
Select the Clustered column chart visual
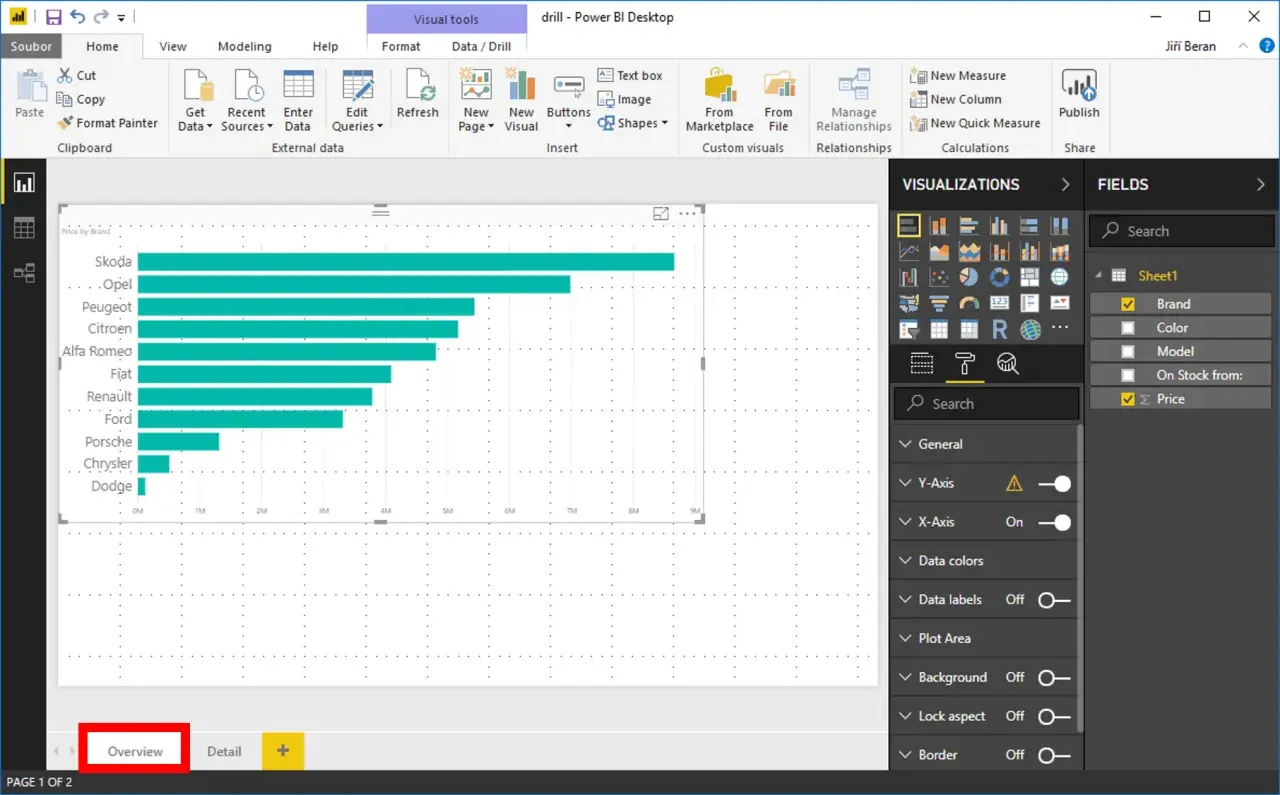click(999, 225)
